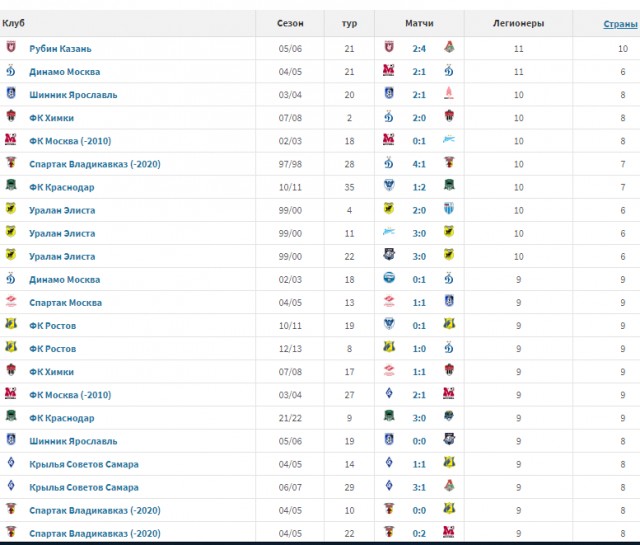Select season 06/07 cell
The height and width of the screenshot is (545, 640).
290,487
